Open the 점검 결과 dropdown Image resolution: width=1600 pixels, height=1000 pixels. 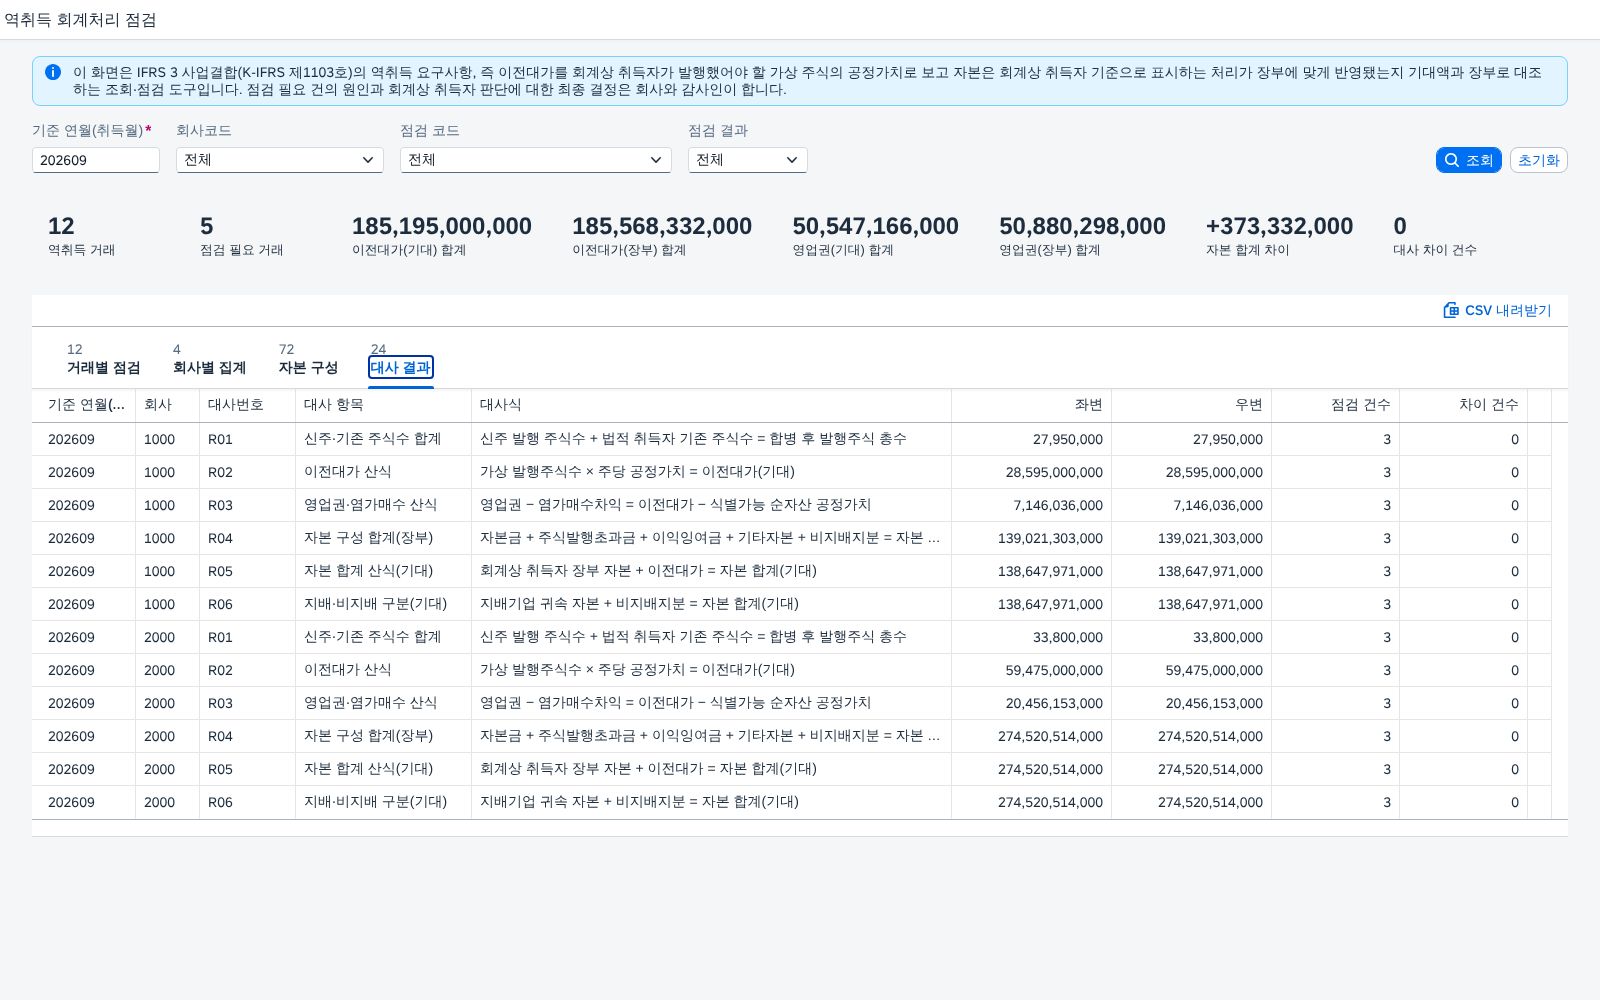coord(748,160)
